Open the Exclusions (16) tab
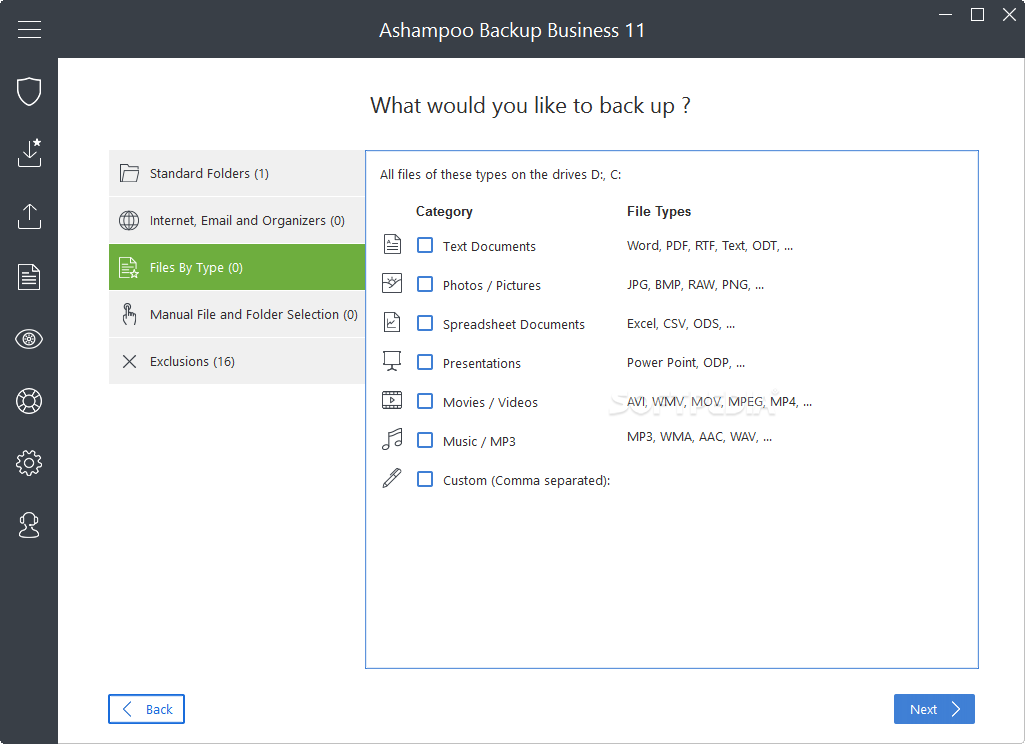Image resolution: width=1025 pixels, height=744 pixels. 237,362
